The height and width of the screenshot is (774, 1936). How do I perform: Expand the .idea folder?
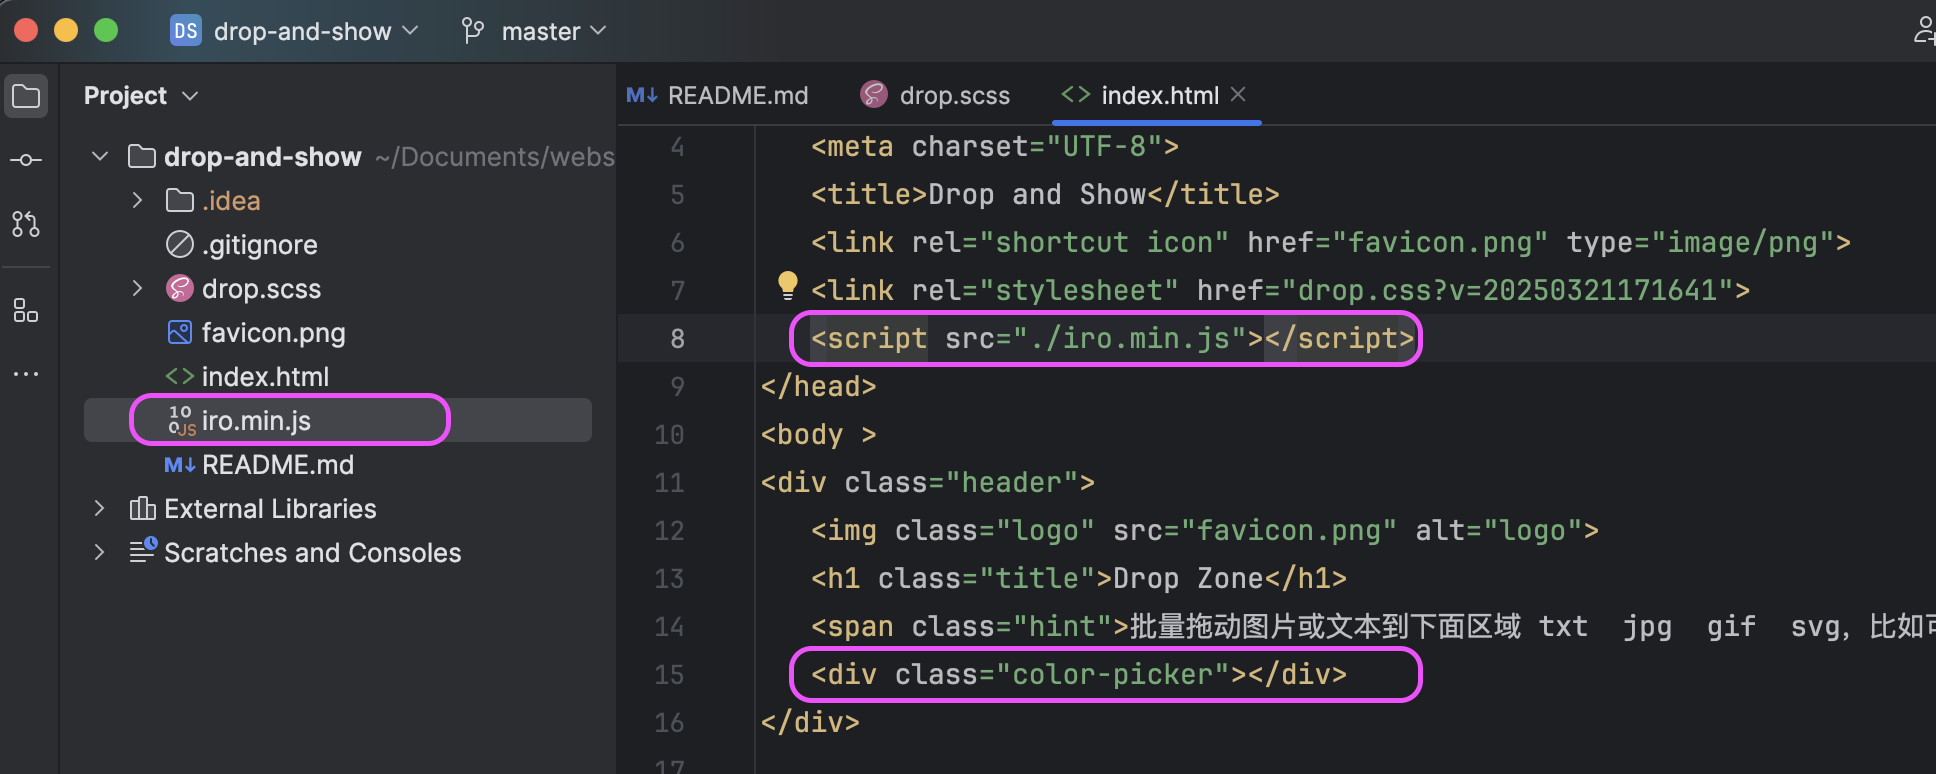[137, 201]
